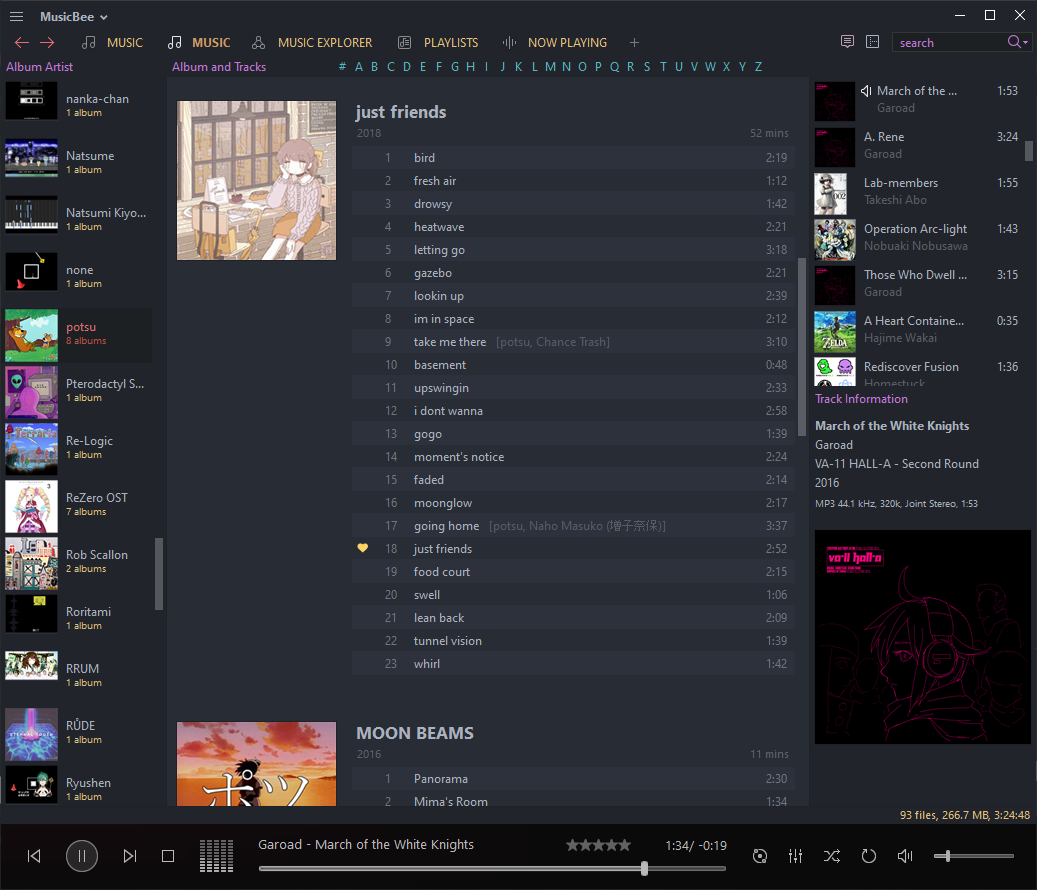The image size is (1037, 890).
Task: Open the equalizer settings icon
Action: (x=796, y=856)
